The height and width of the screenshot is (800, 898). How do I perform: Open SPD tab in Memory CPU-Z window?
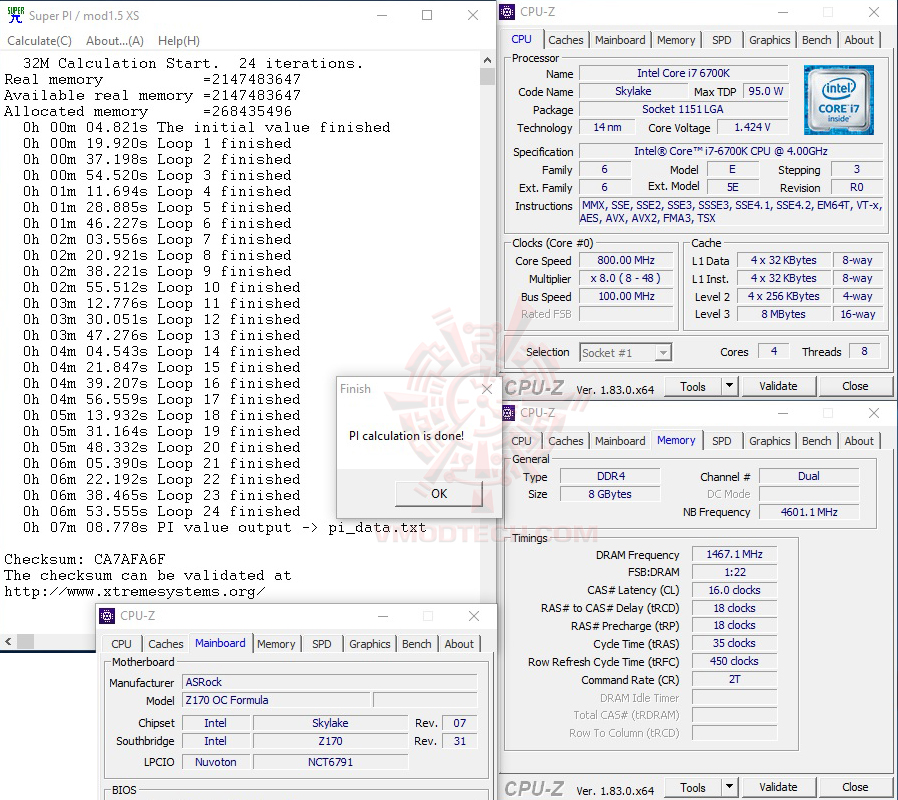721,441
